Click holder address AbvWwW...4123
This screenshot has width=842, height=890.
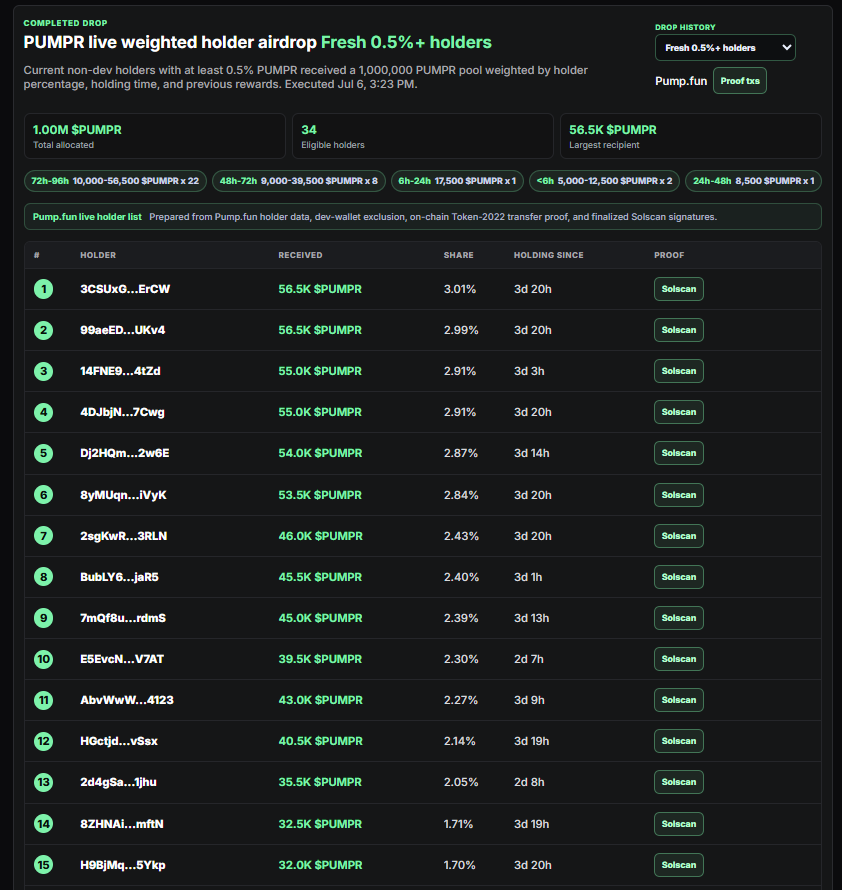click(127, 700)
